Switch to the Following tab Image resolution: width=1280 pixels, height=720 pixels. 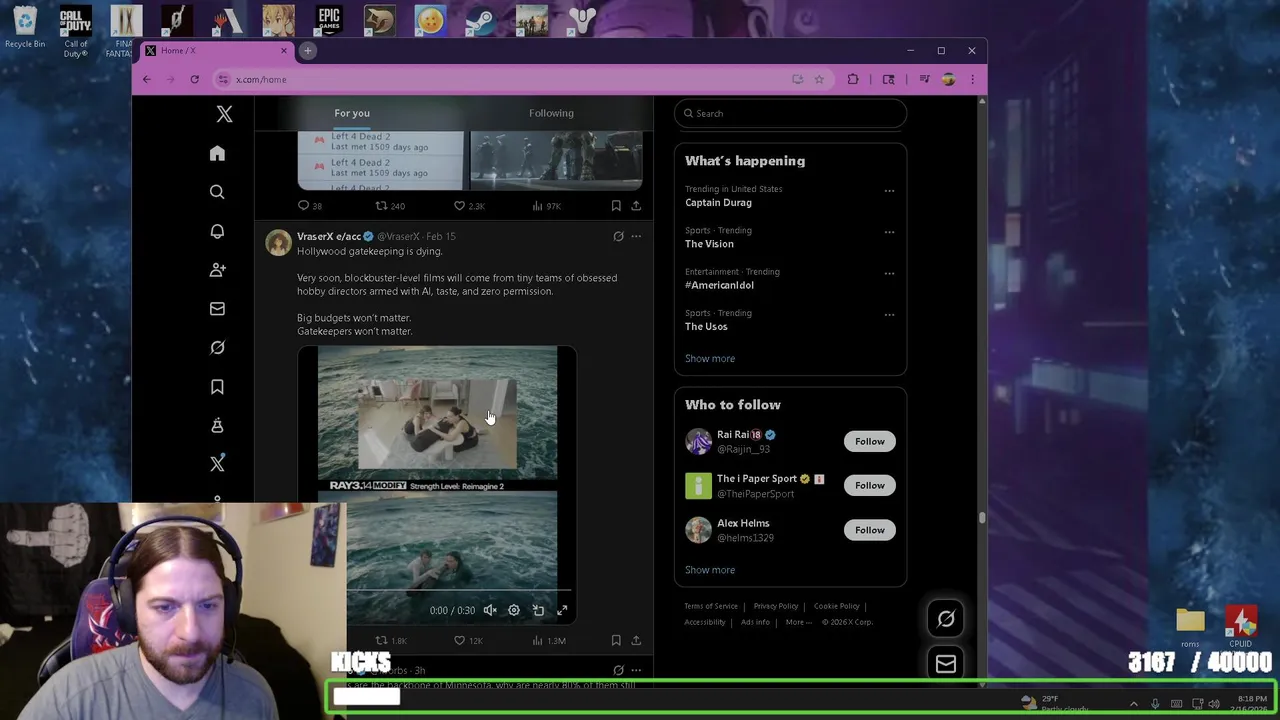tap(551, 113)
